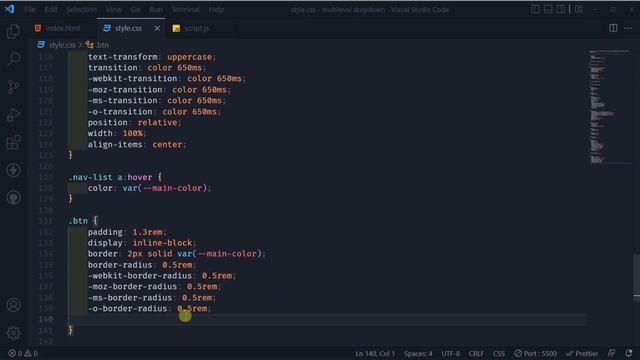Open the Extensions view
The width and height of the screenshot is (640, 360).
(13, 142)
